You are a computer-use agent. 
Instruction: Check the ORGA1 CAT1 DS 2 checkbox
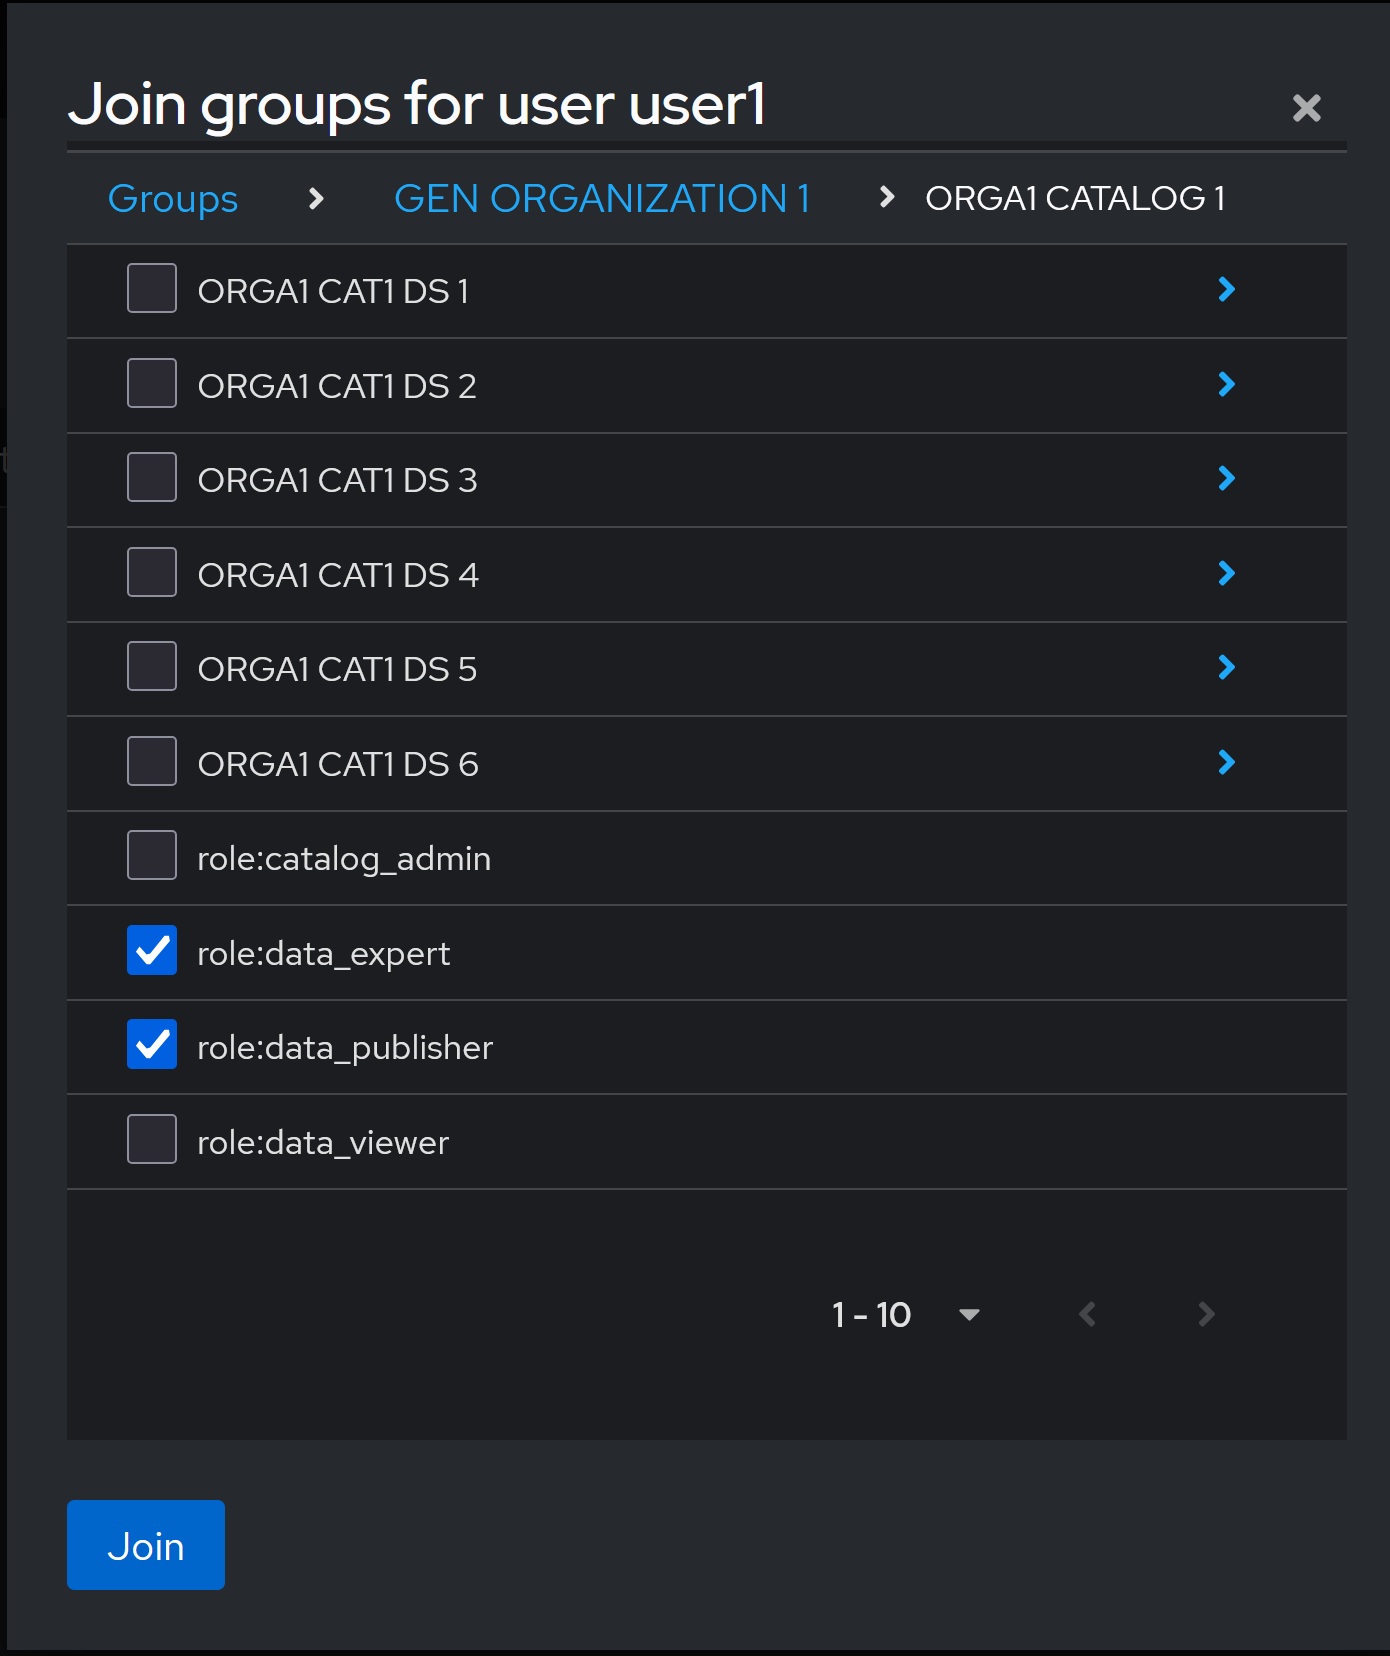152,383
